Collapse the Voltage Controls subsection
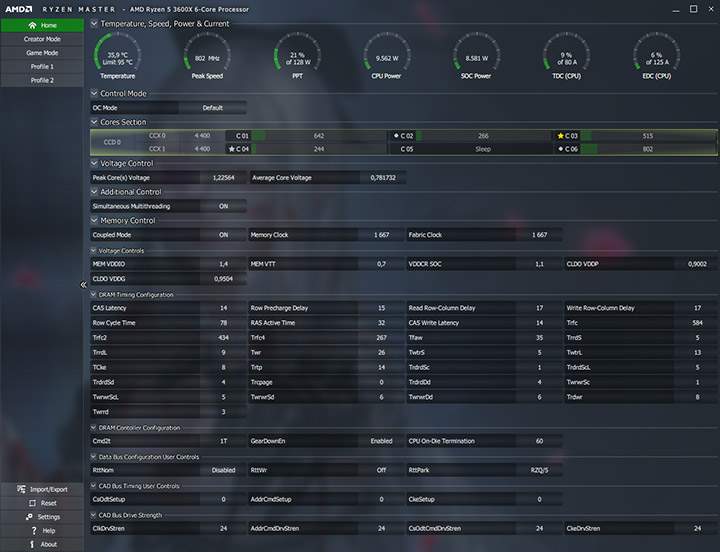 click(94, 251)
